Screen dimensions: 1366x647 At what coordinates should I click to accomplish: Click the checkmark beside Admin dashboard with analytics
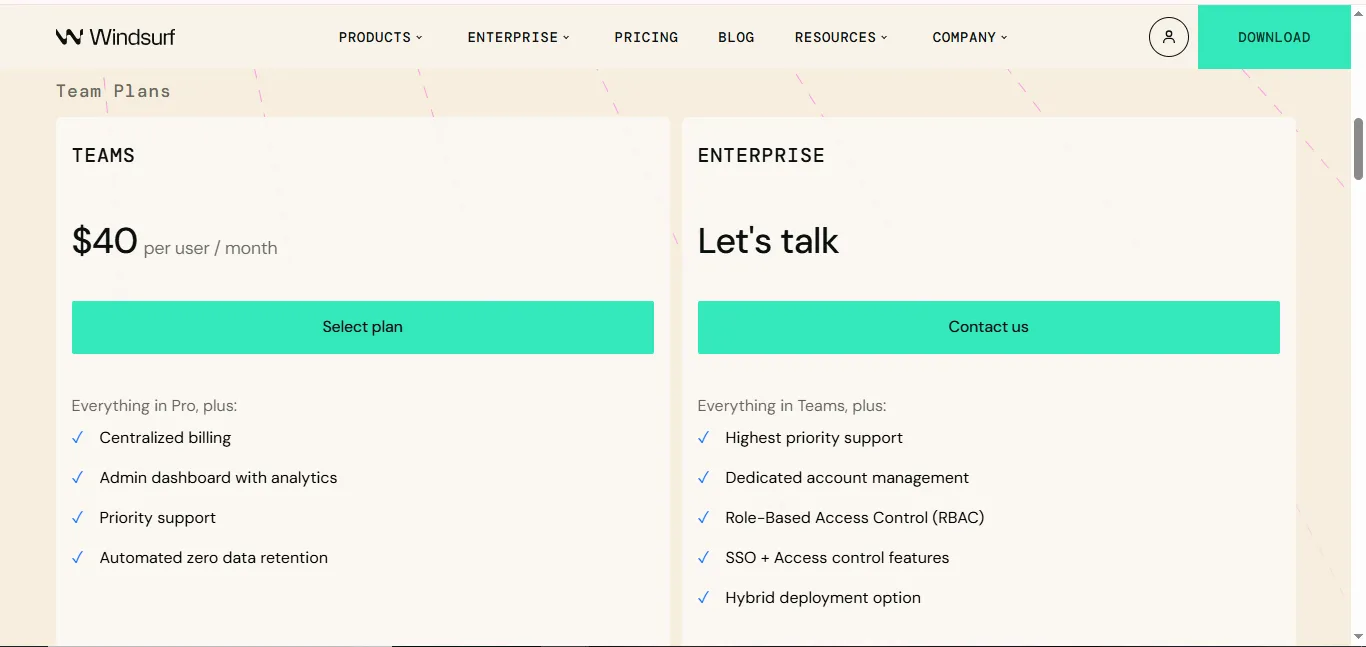[78, 478]
